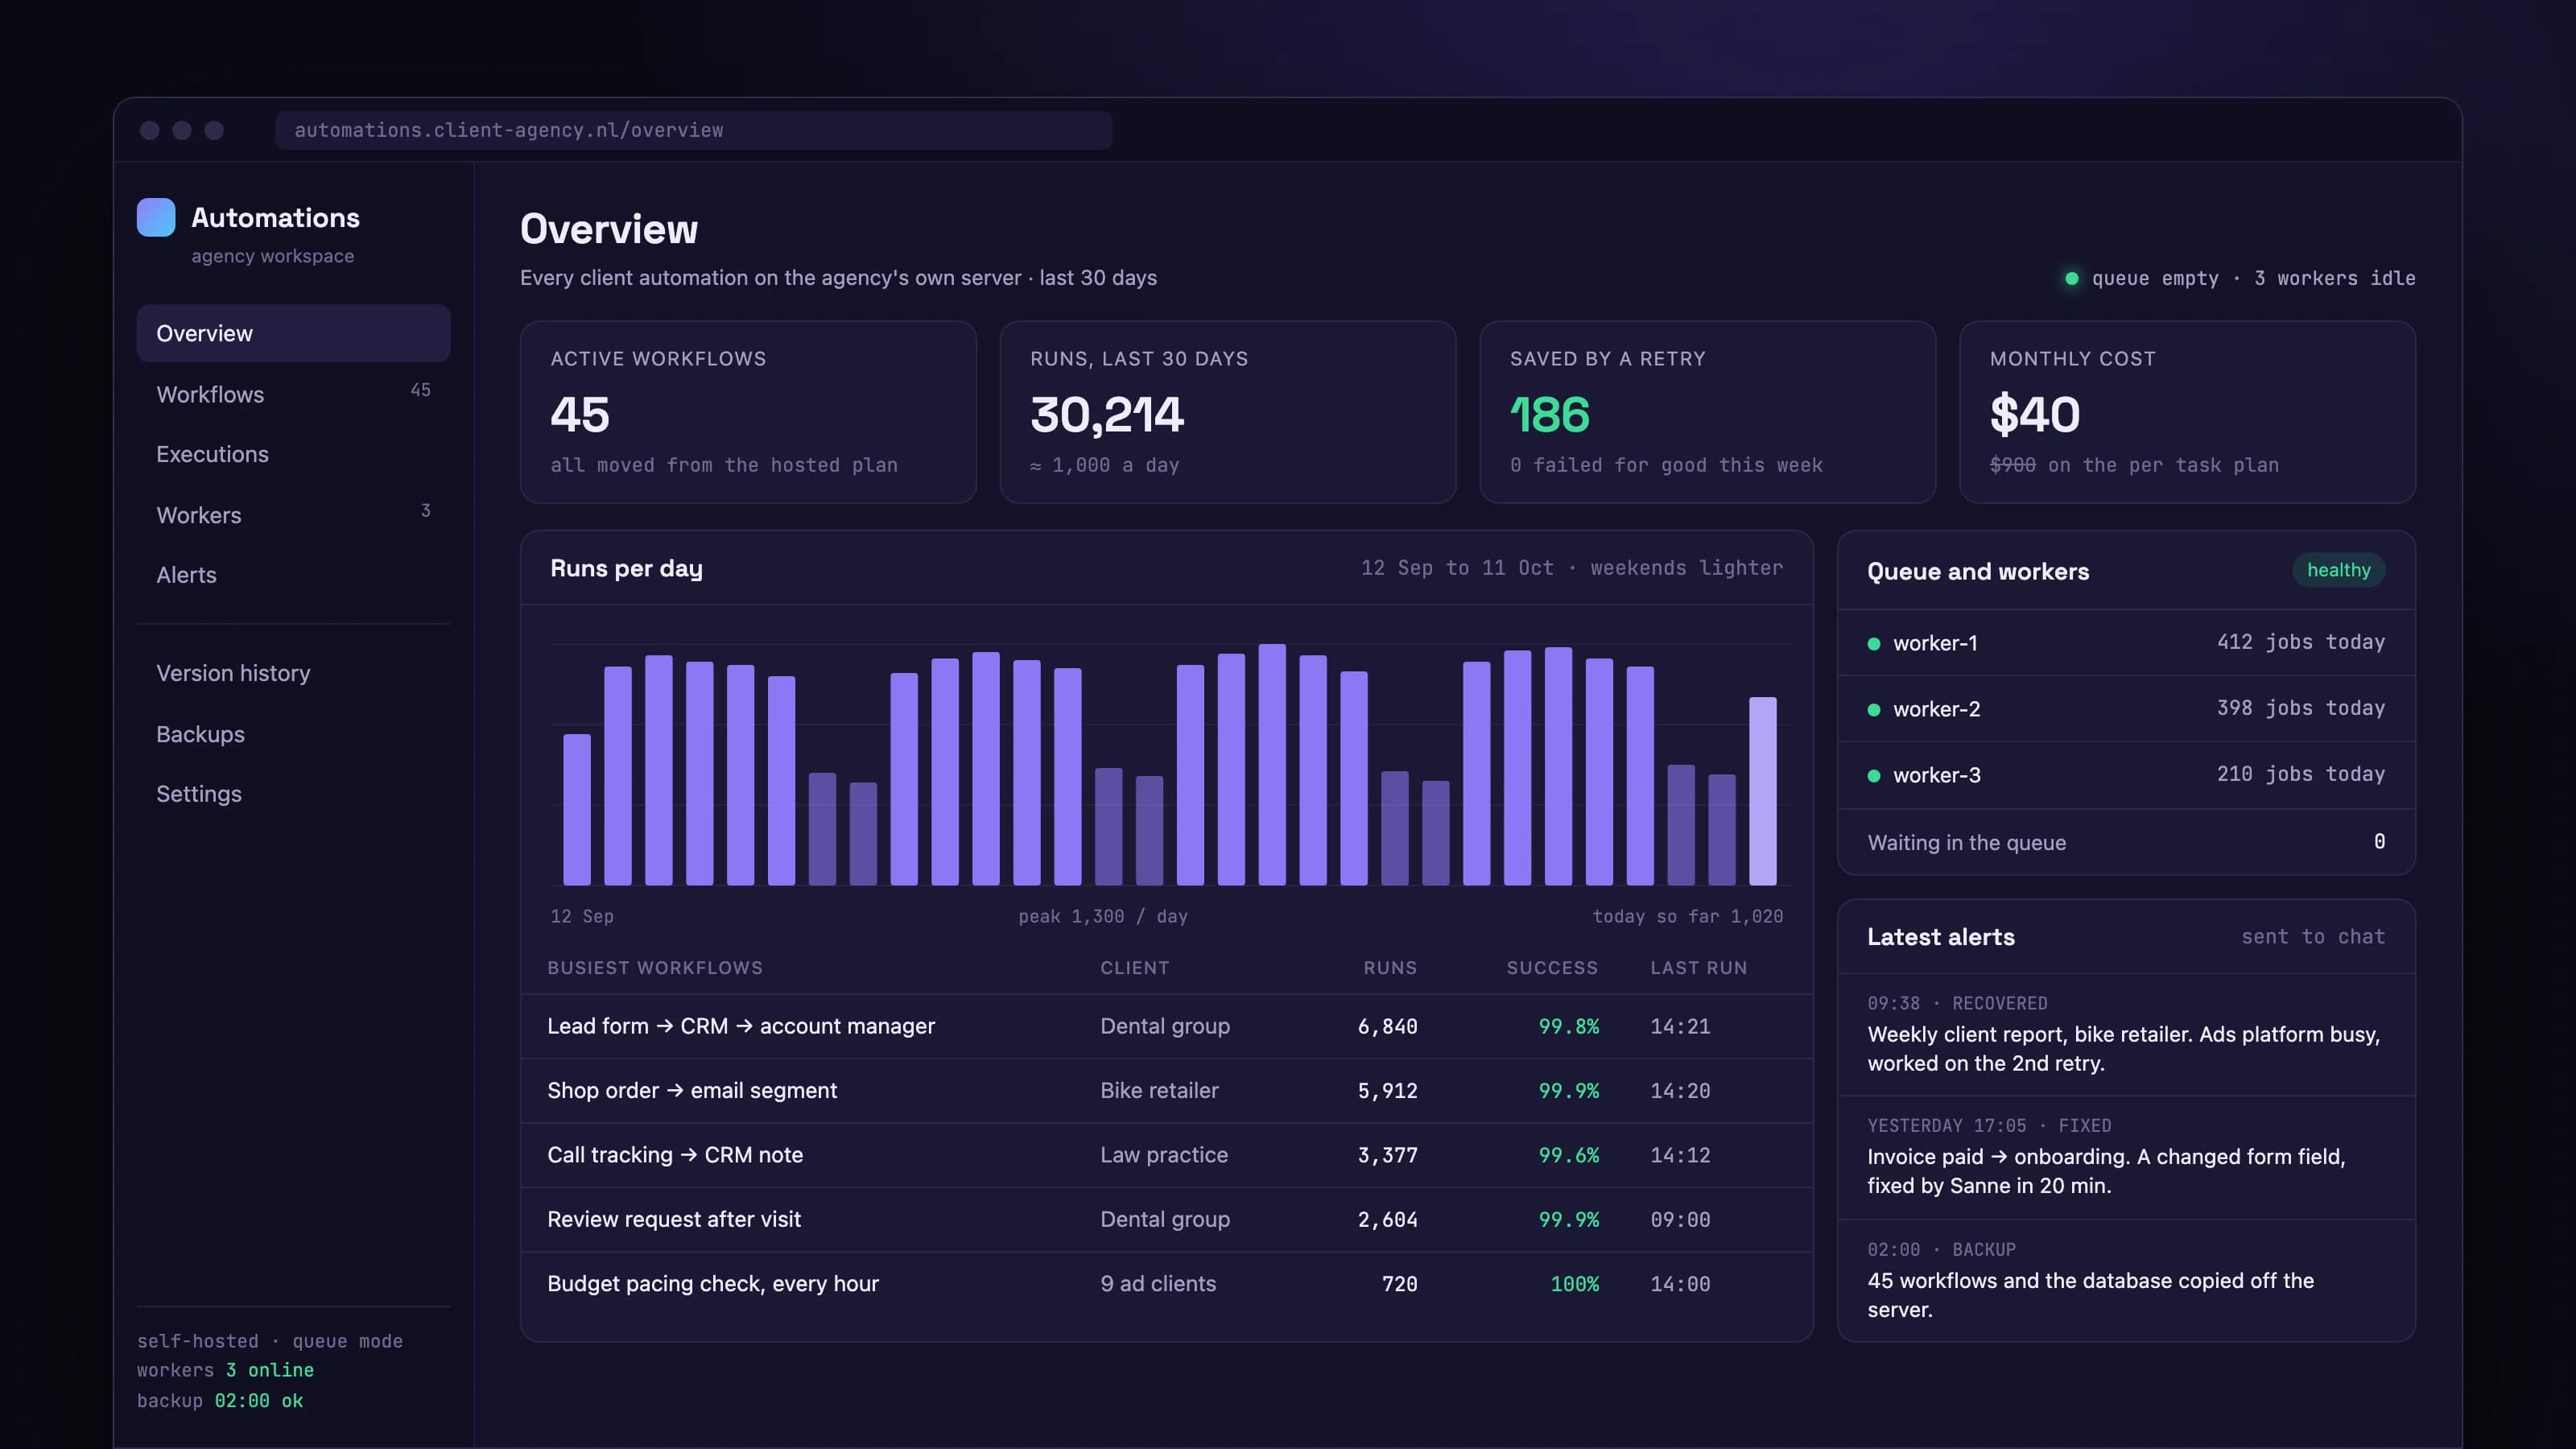Open Settings in the sidebar
2576x1449 pixels.
(293, 794)
